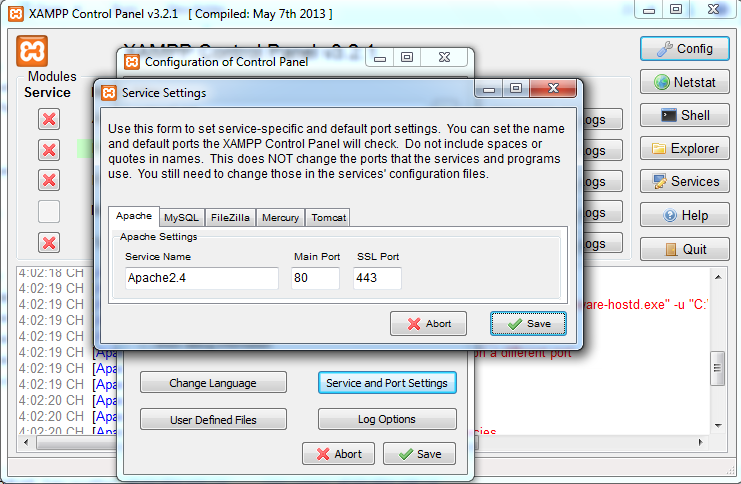Viewport: 741px width, 484px height.
Task: Check the empty fourth service checkbox
Action: [49, 211]
